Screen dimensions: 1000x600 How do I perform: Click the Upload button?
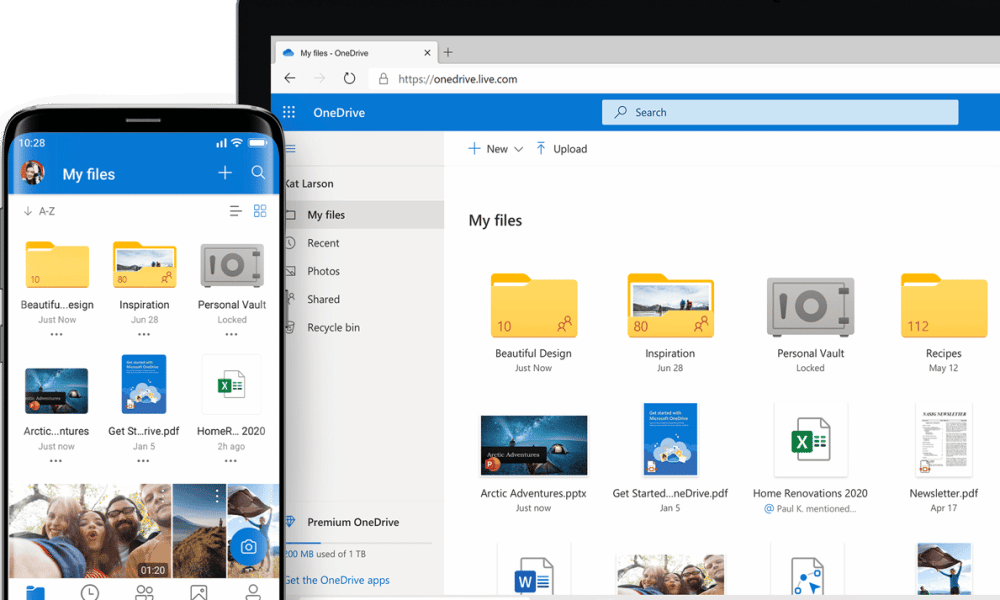(x=561, y=149)
